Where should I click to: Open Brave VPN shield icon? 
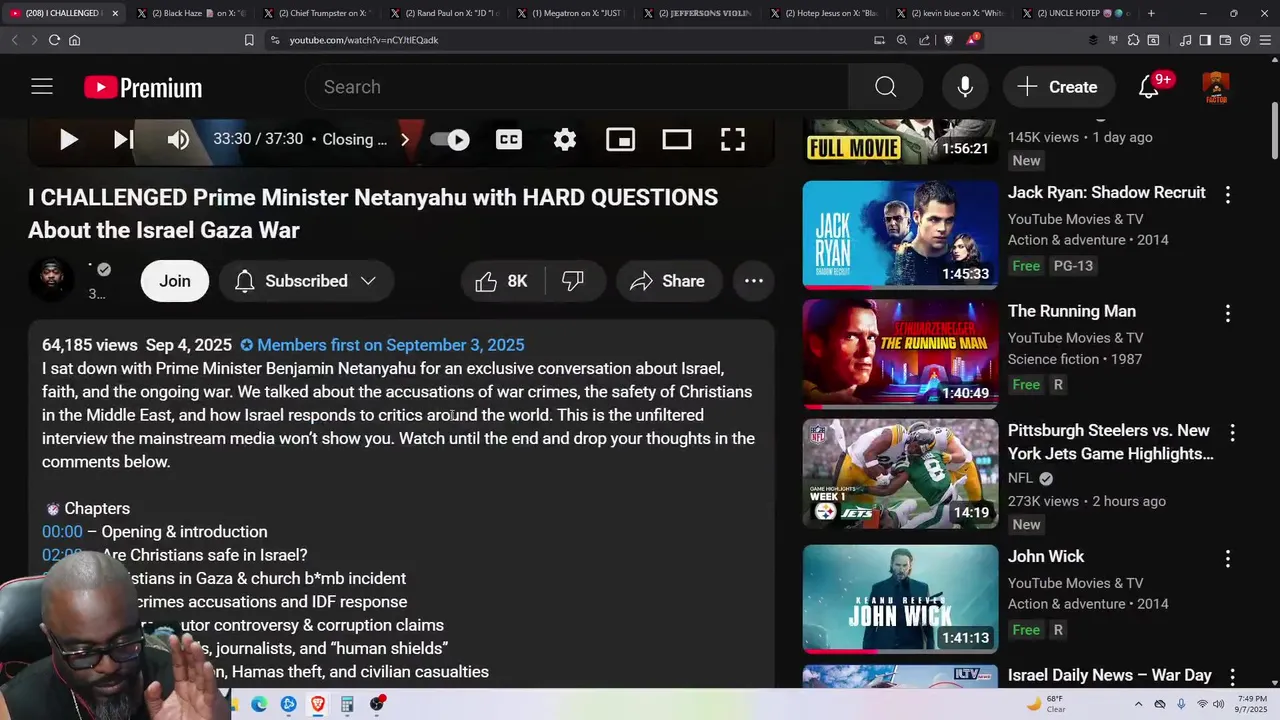coord(1245,40)
